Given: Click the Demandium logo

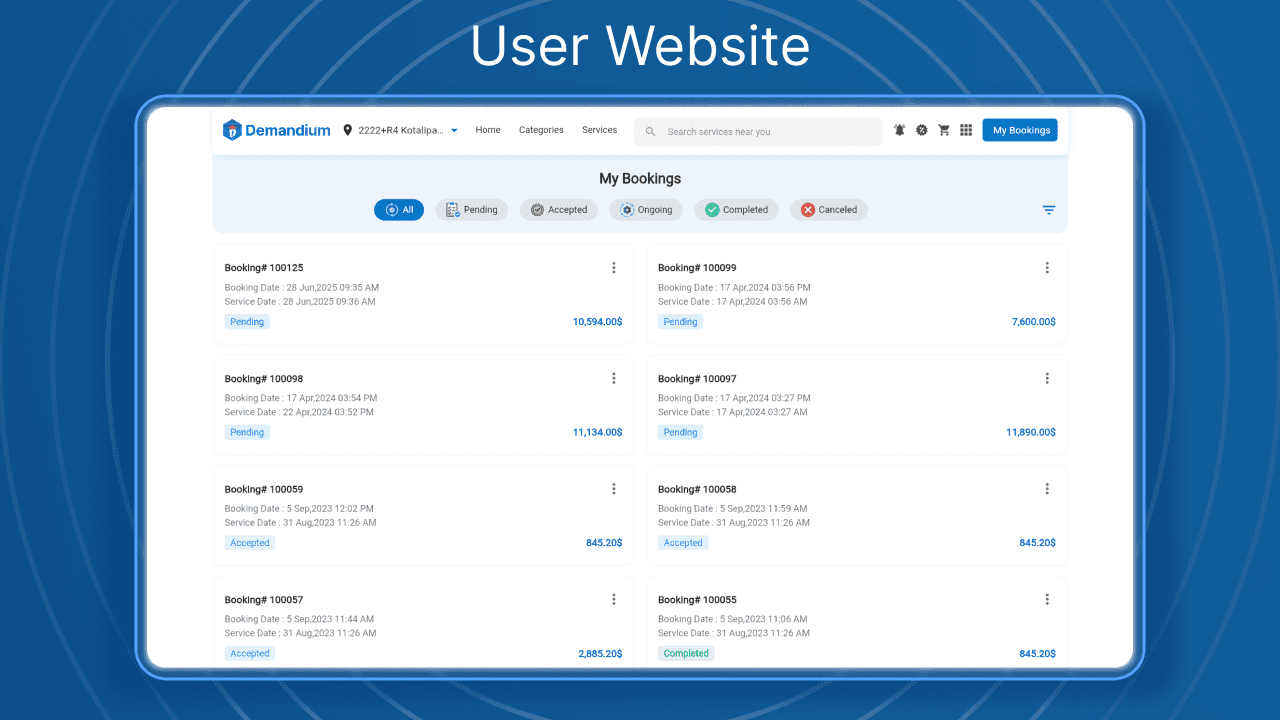Looking at the screenshot, I should tap(276, 130).
